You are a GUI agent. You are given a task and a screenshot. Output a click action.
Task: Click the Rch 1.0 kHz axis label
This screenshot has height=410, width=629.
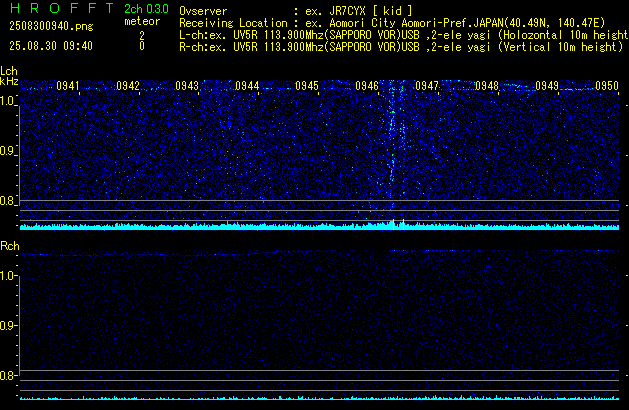8,276
